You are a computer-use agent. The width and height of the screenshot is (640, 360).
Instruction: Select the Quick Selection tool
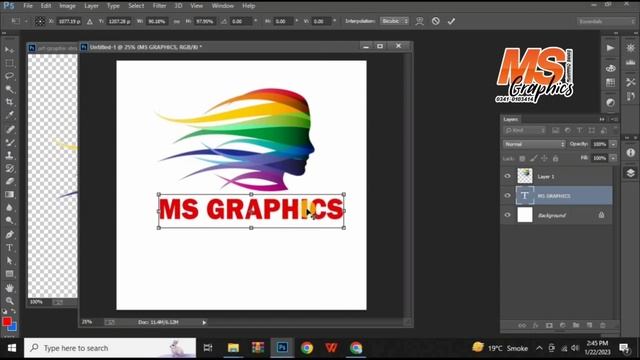(x=9, y=89)
